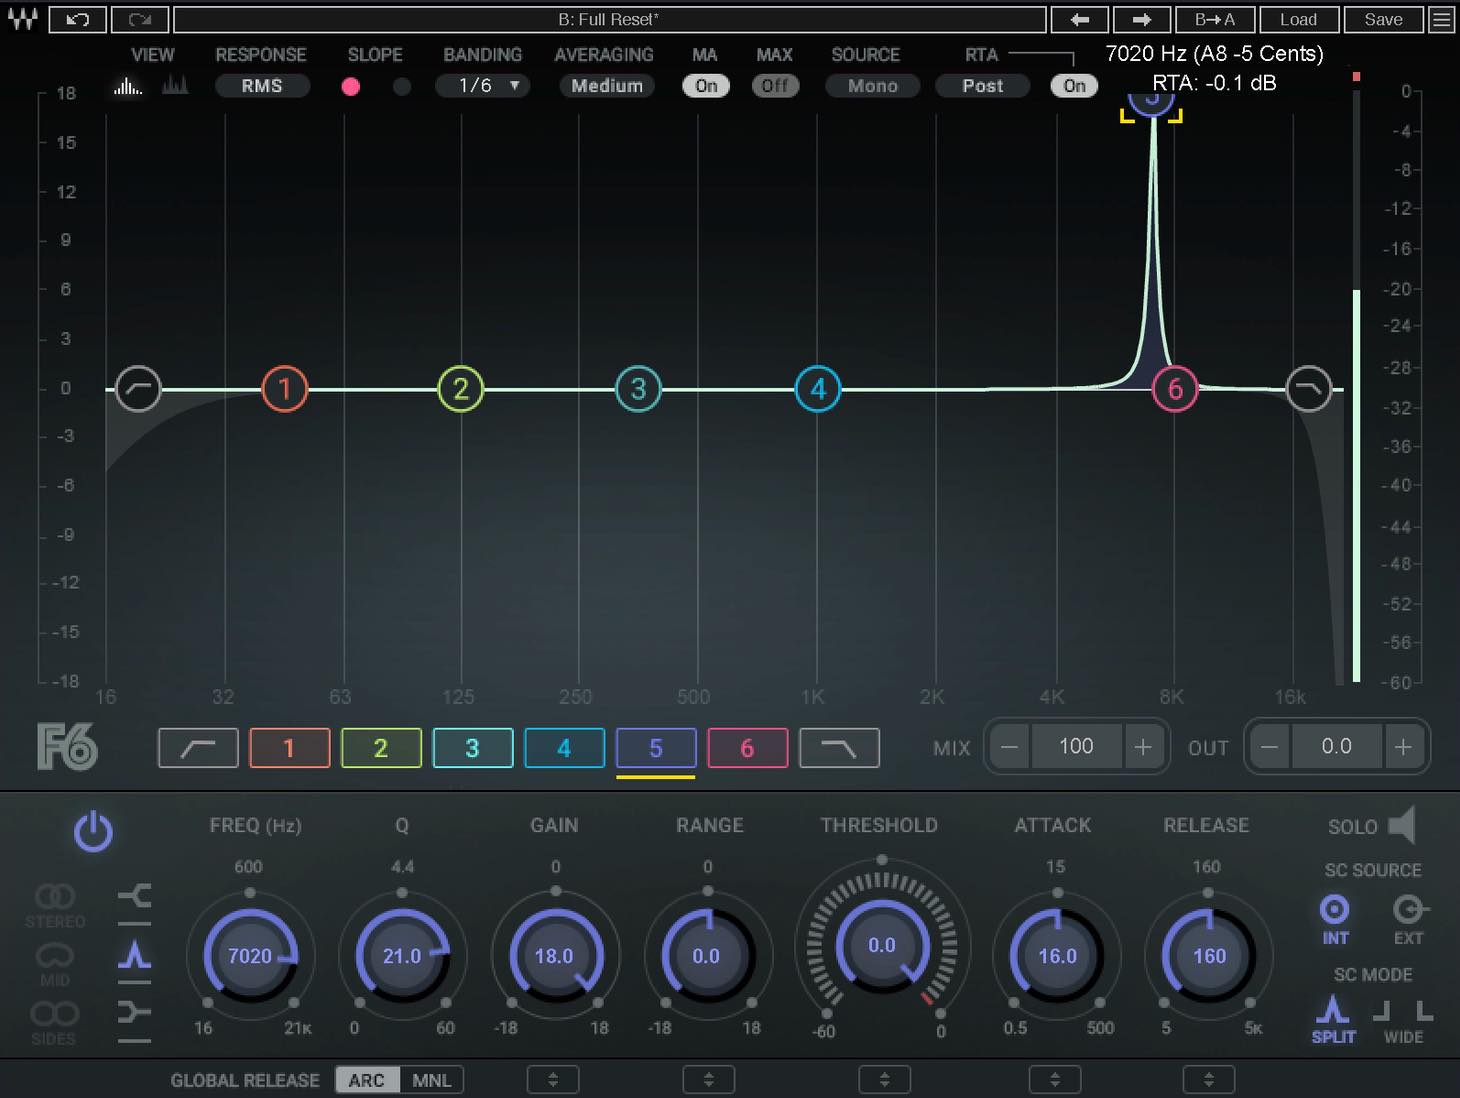Select the low shelf filter shape icon

(x=135, y=1012)
